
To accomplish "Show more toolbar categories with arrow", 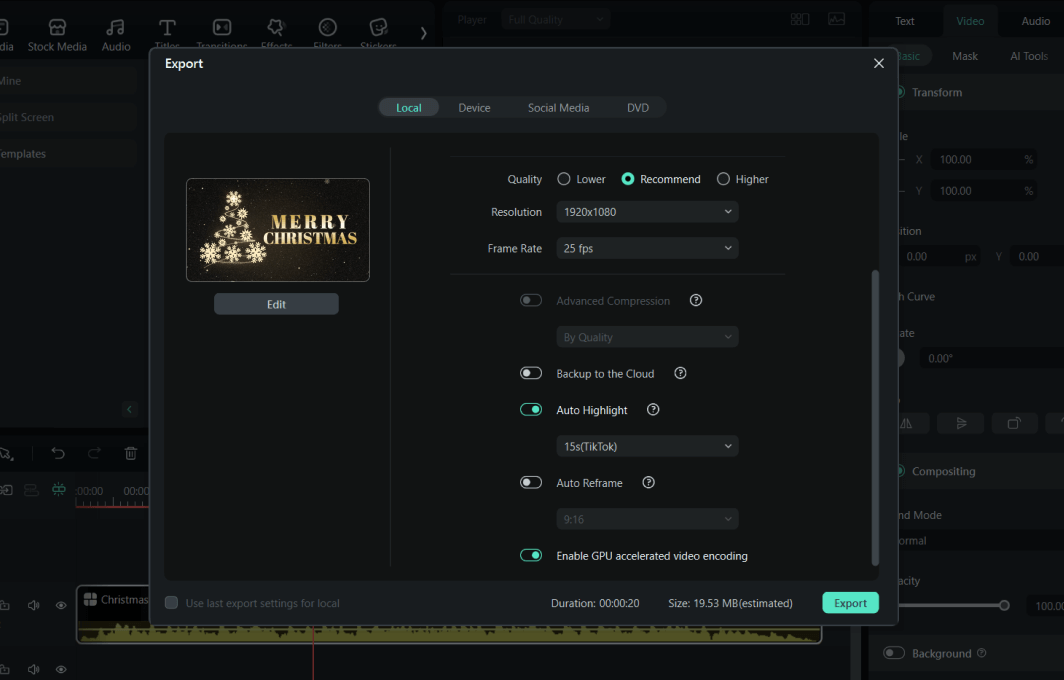I will [423, 33].
